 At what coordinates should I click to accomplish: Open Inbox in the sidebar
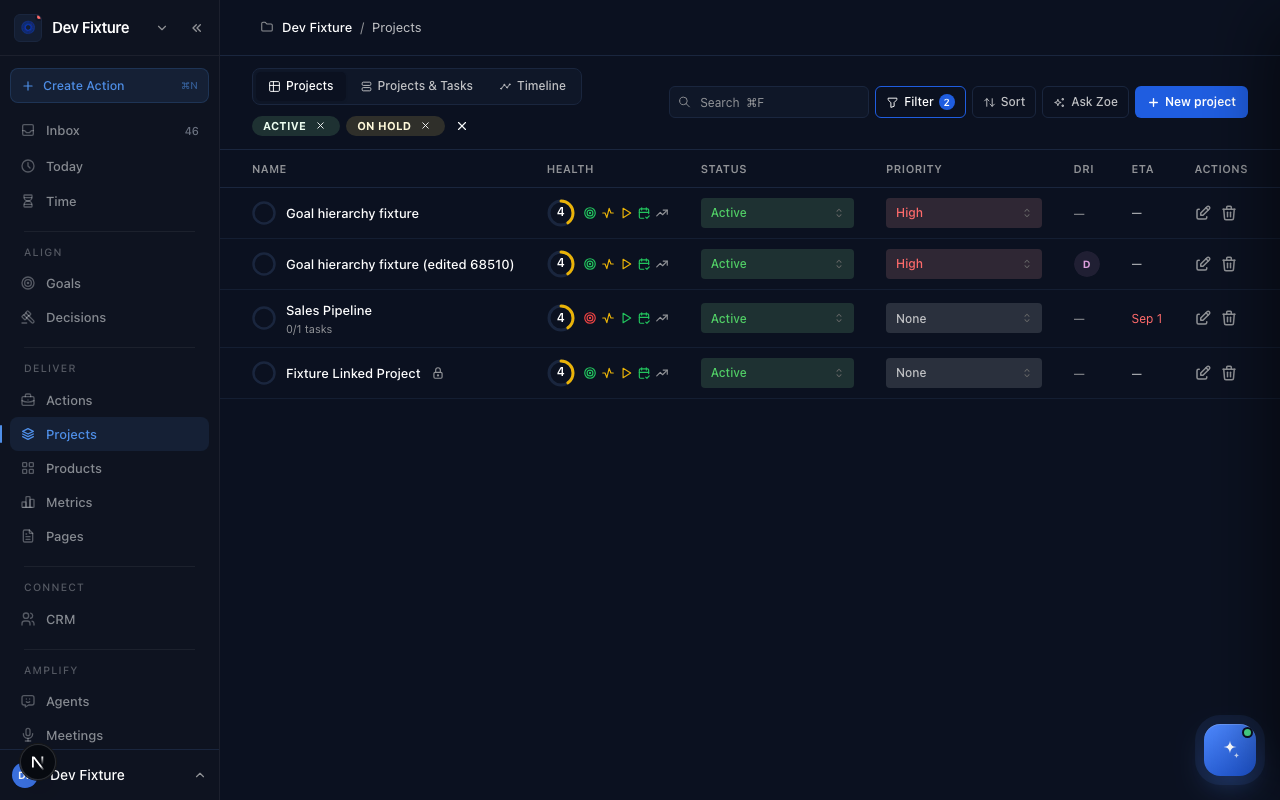pyautogui.click(x=109, y=131)
